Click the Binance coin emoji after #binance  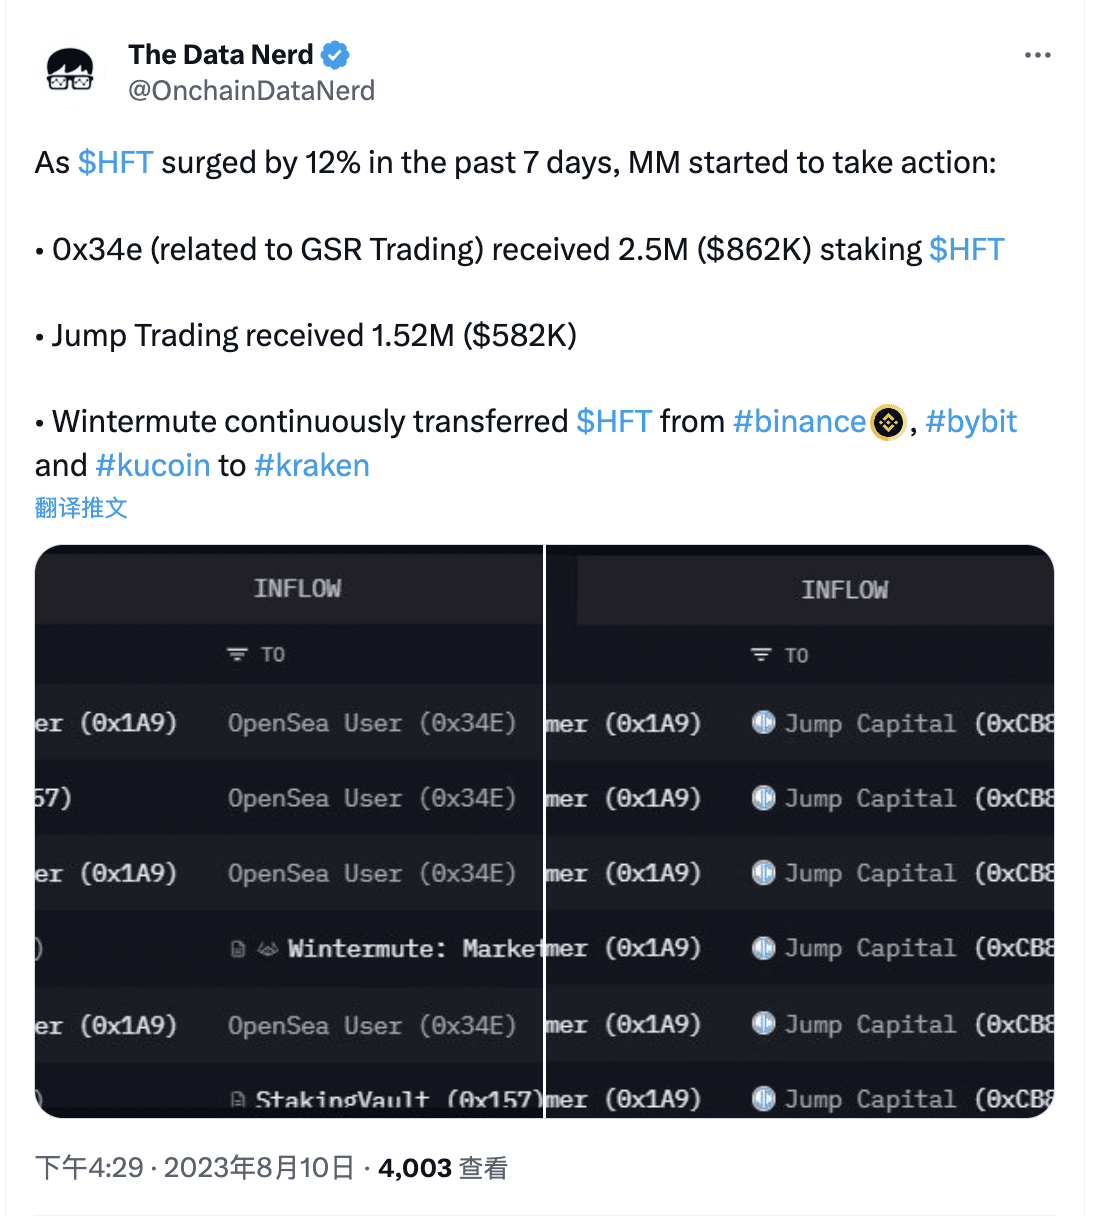pyautogui.click(x=888, y=422)
